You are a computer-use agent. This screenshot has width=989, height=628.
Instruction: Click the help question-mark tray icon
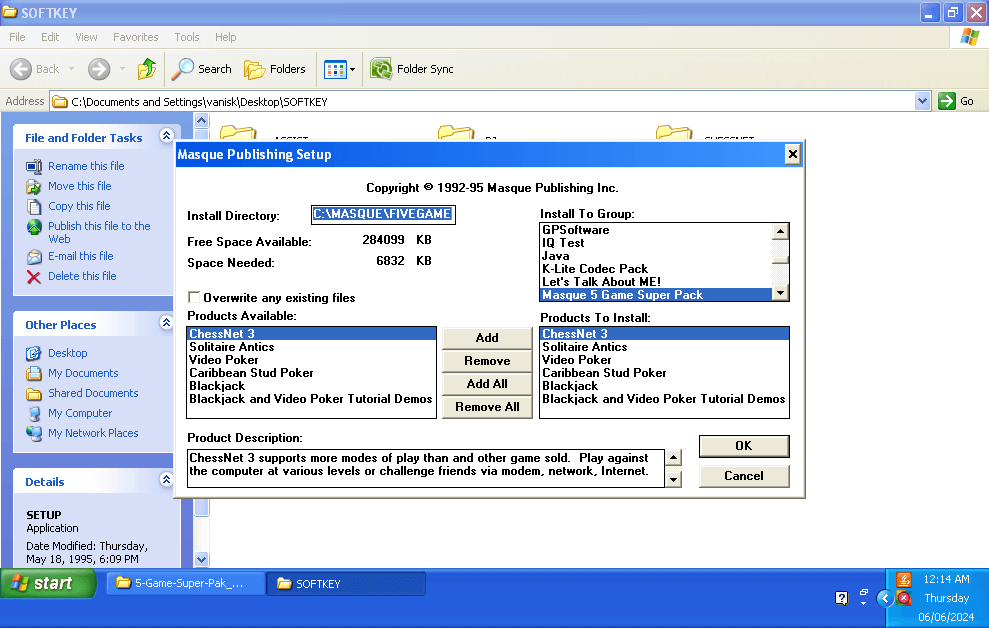point(841,598)
